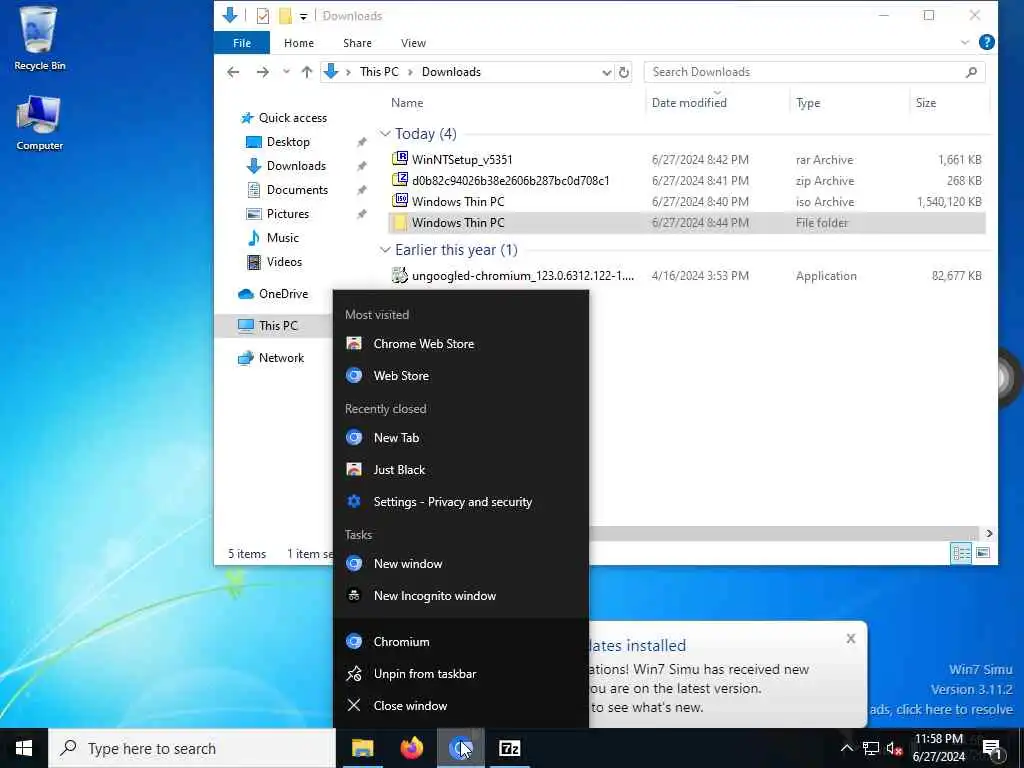Go back in Explorer navigation
This screenshot has width=1024, height=768.
point(233,72)
